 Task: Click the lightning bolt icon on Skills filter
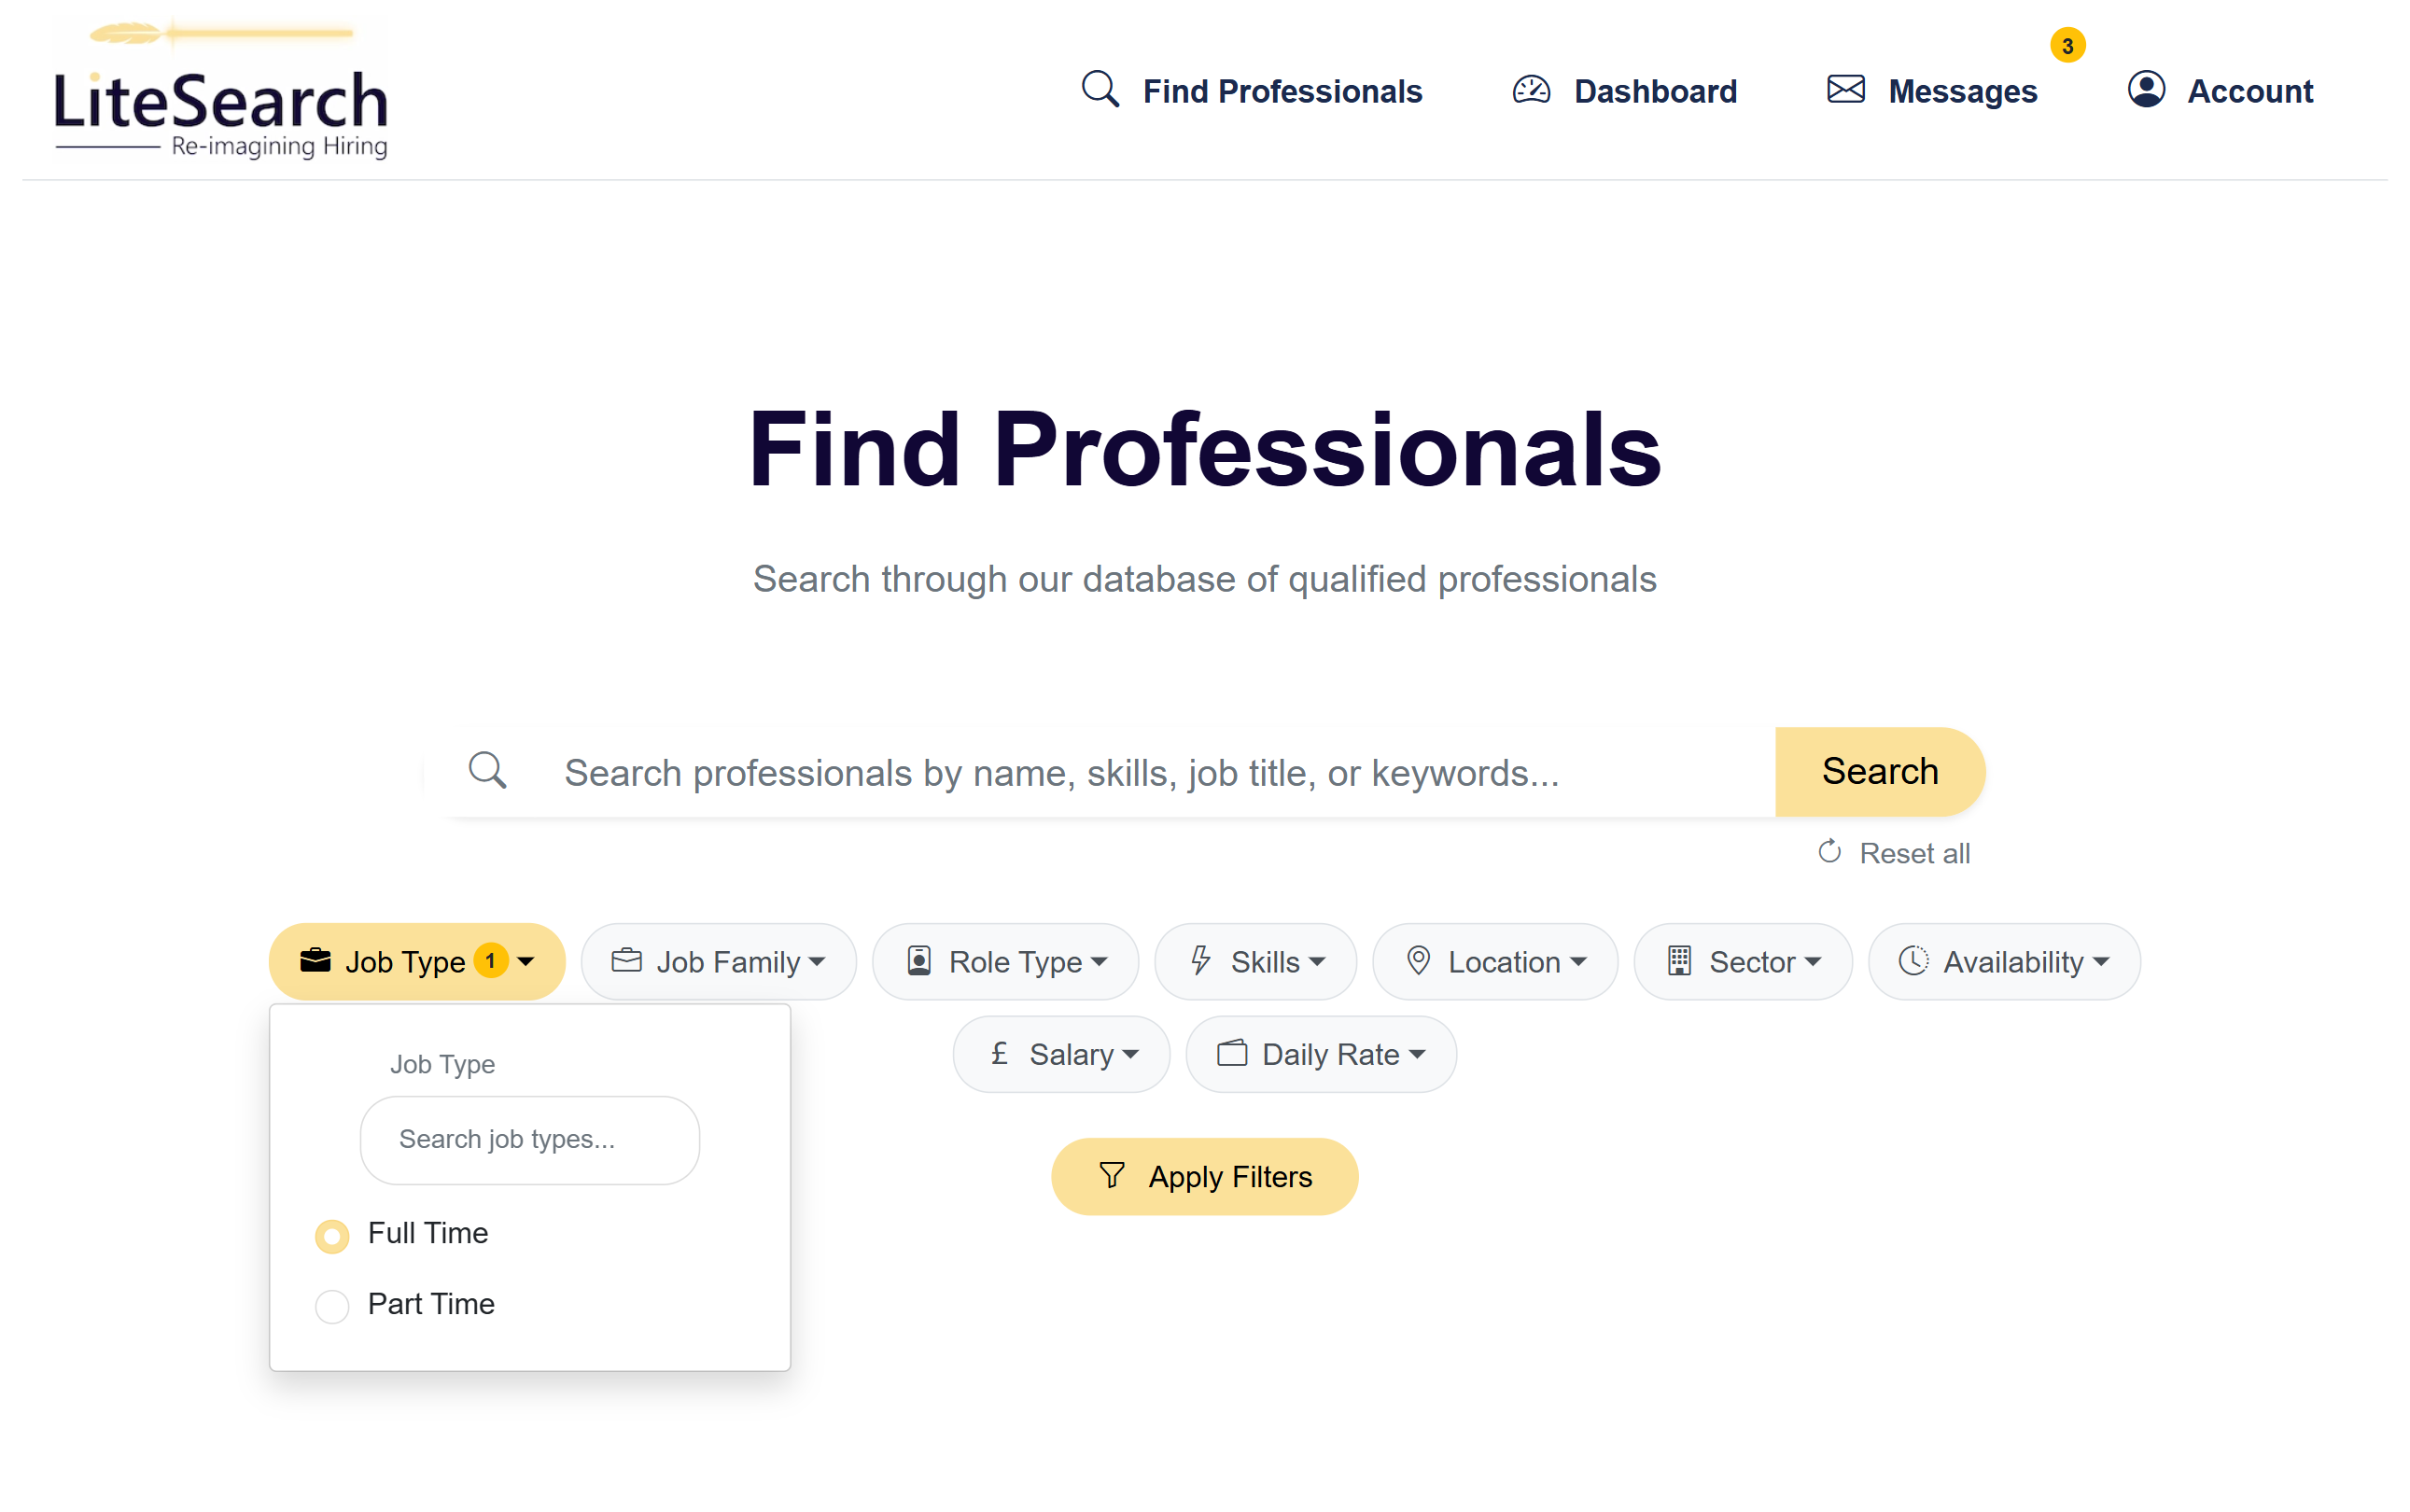tap(1200, 961)
